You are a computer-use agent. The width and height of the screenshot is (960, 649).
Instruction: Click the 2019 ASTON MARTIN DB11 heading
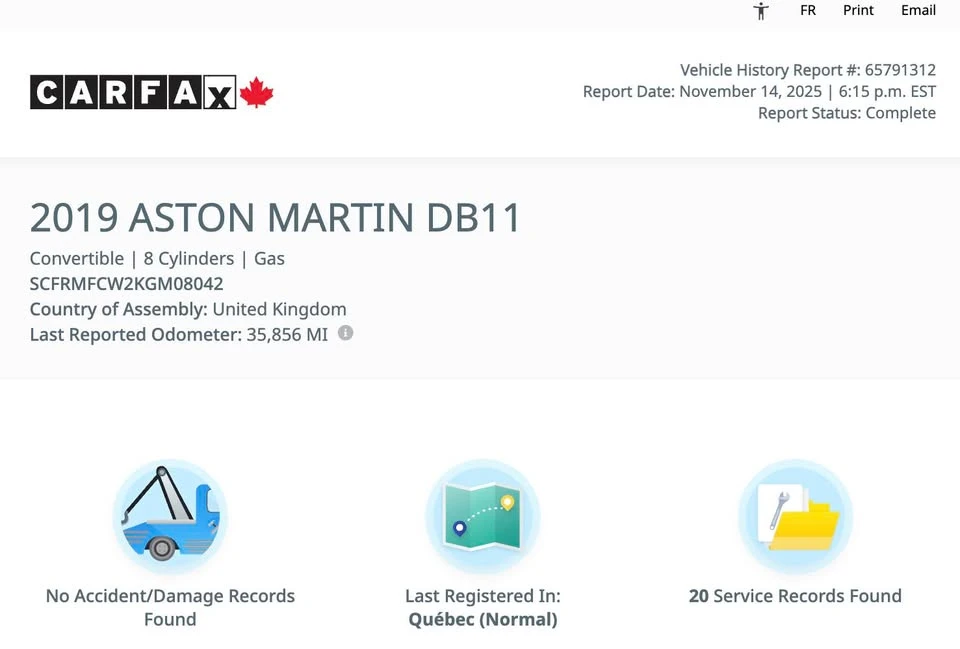[275, 217]
